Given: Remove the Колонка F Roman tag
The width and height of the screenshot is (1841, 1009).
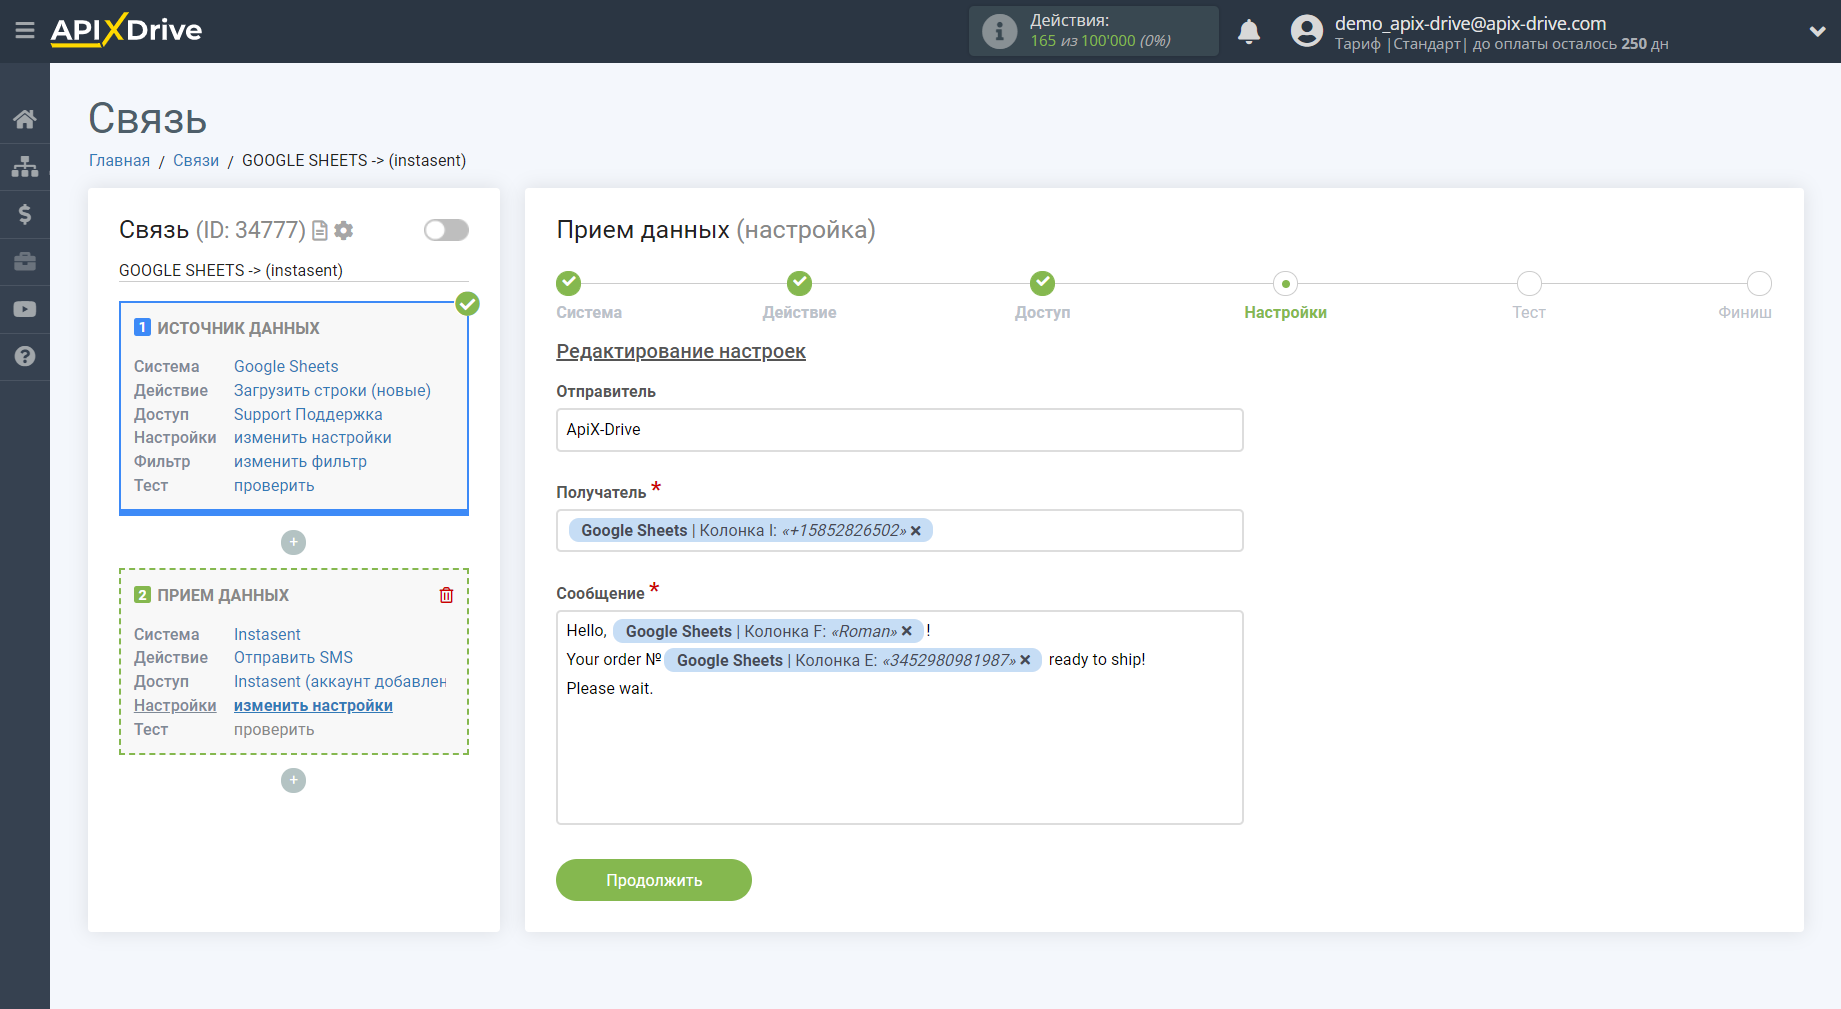Looking at the screenshot, I should tap(907, 631).
